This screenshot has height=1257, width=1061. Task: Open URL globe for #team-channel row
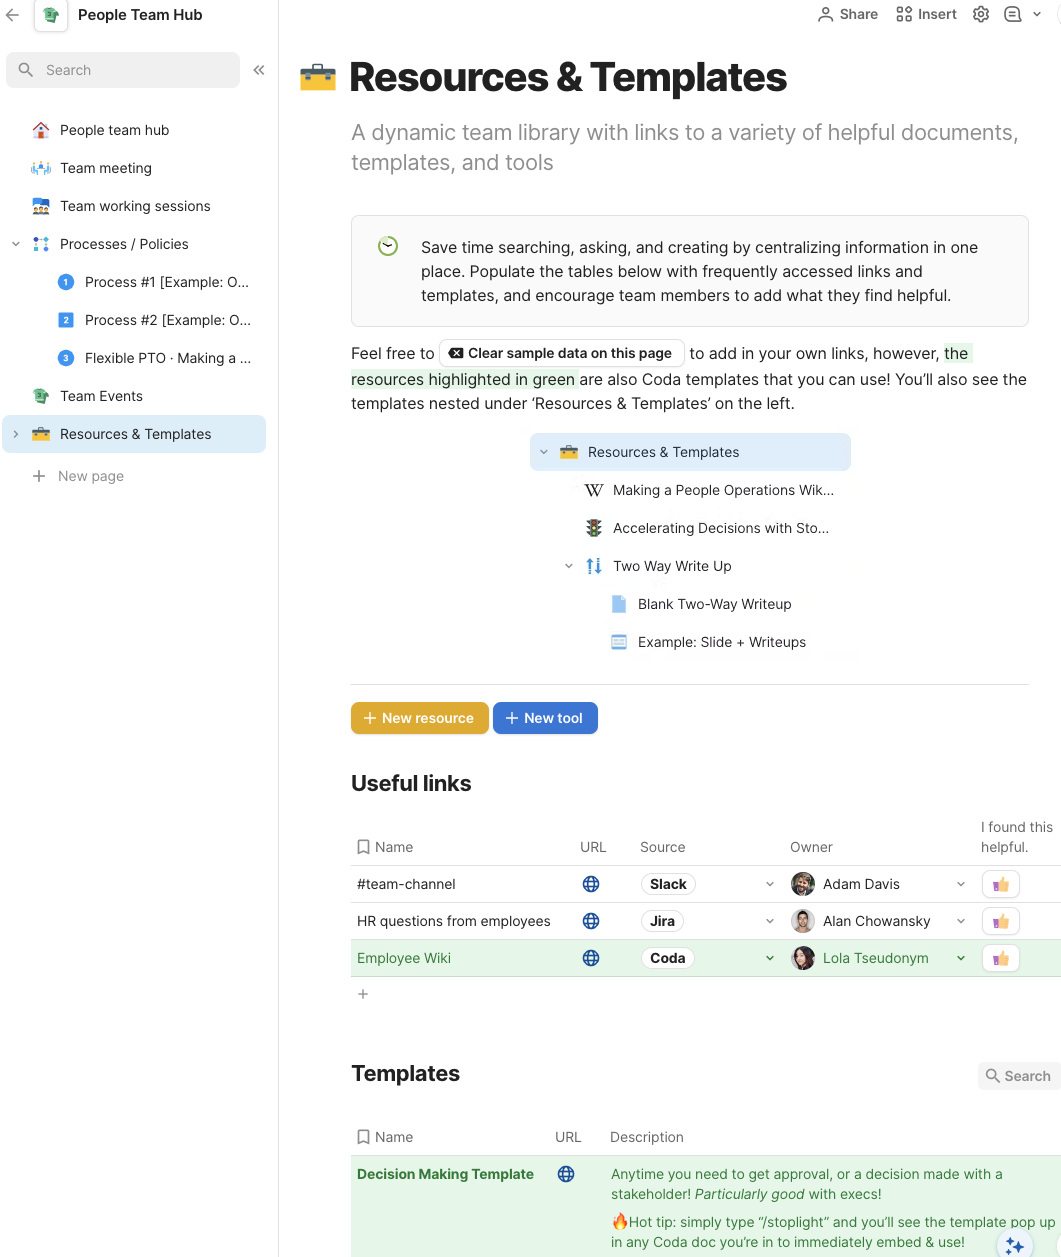point(591,884)
